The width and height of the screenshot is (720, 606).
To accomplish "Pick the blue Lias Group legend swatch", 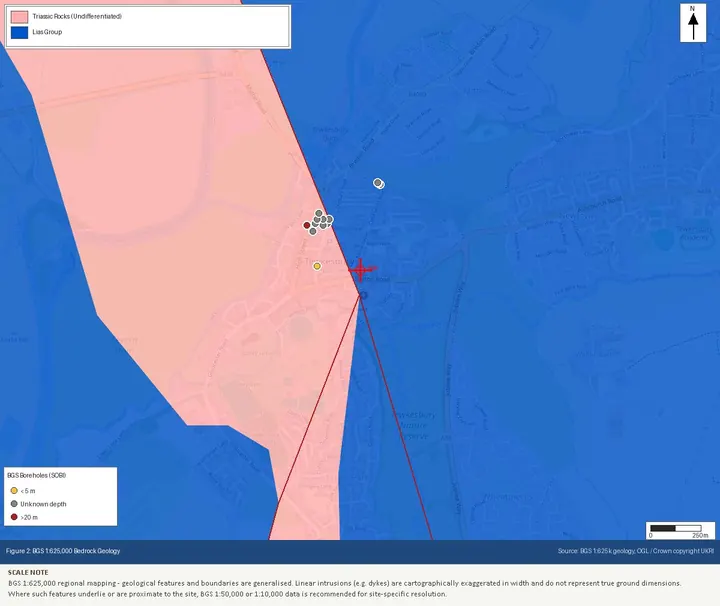I will click(19, 33).
